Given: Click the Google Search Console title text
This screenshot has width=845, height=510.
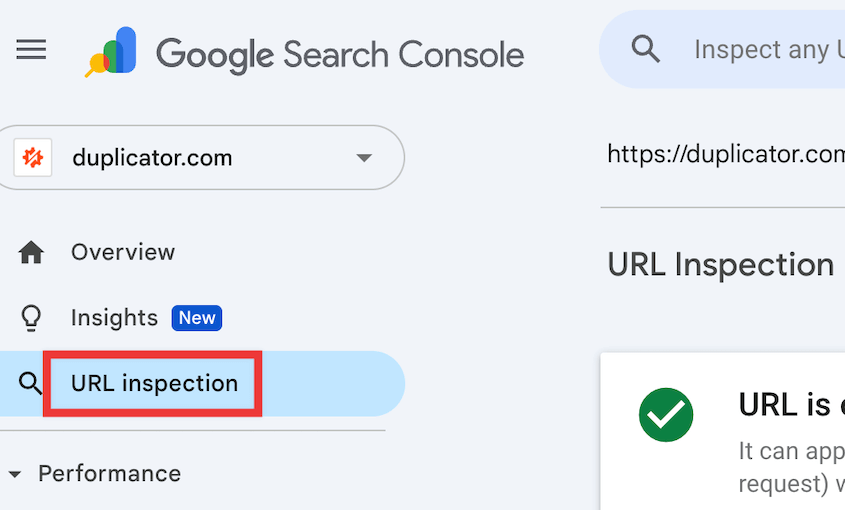Looking at the screenshot, I should [340, 53].
